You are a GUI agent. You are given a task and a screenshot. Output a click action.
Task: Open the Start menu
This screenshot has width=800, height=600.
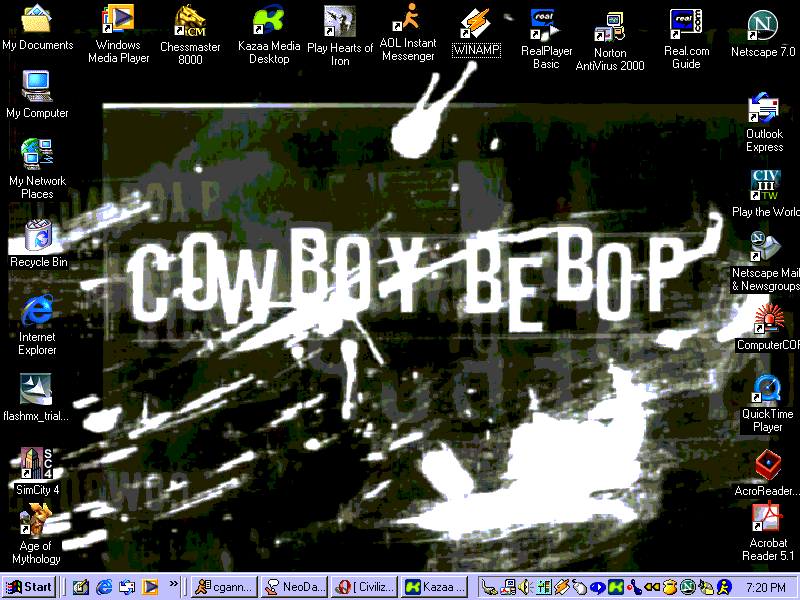29,587
